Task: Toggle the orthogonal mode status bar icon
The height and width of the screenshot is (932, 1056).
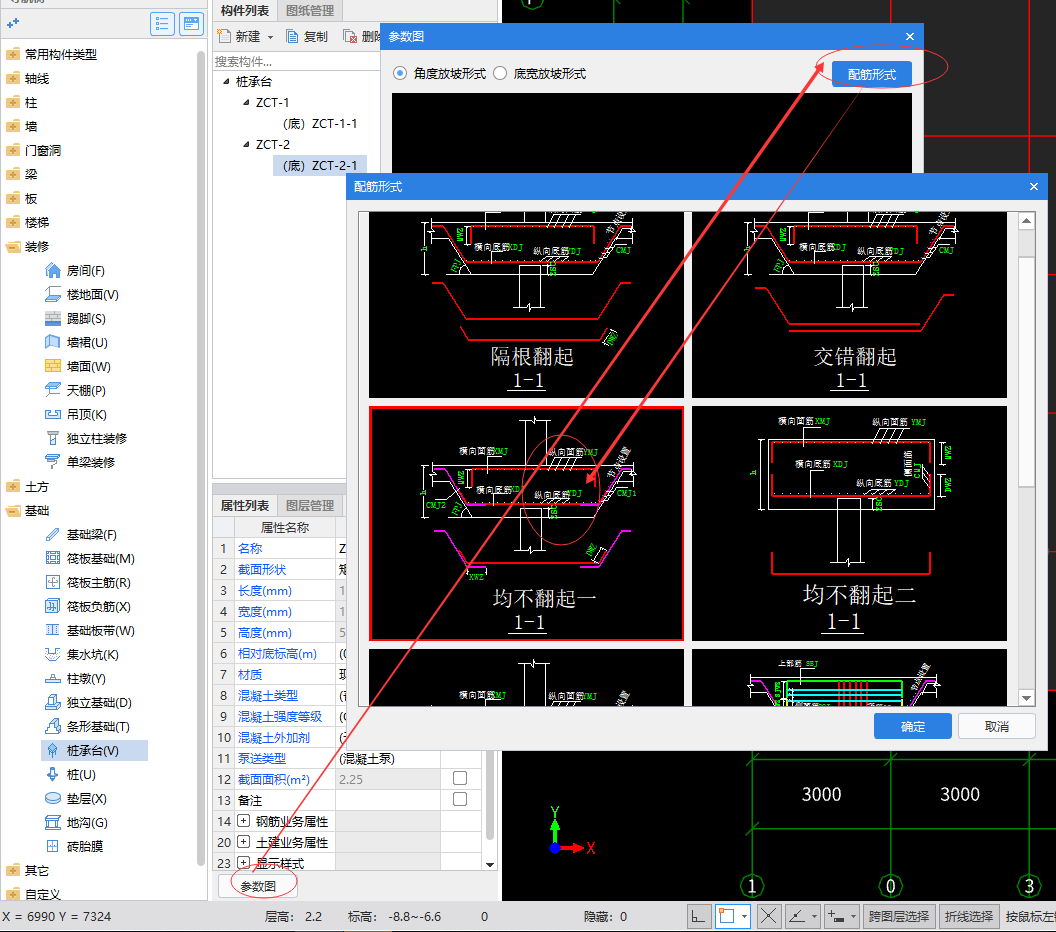Action: [698, 917]
